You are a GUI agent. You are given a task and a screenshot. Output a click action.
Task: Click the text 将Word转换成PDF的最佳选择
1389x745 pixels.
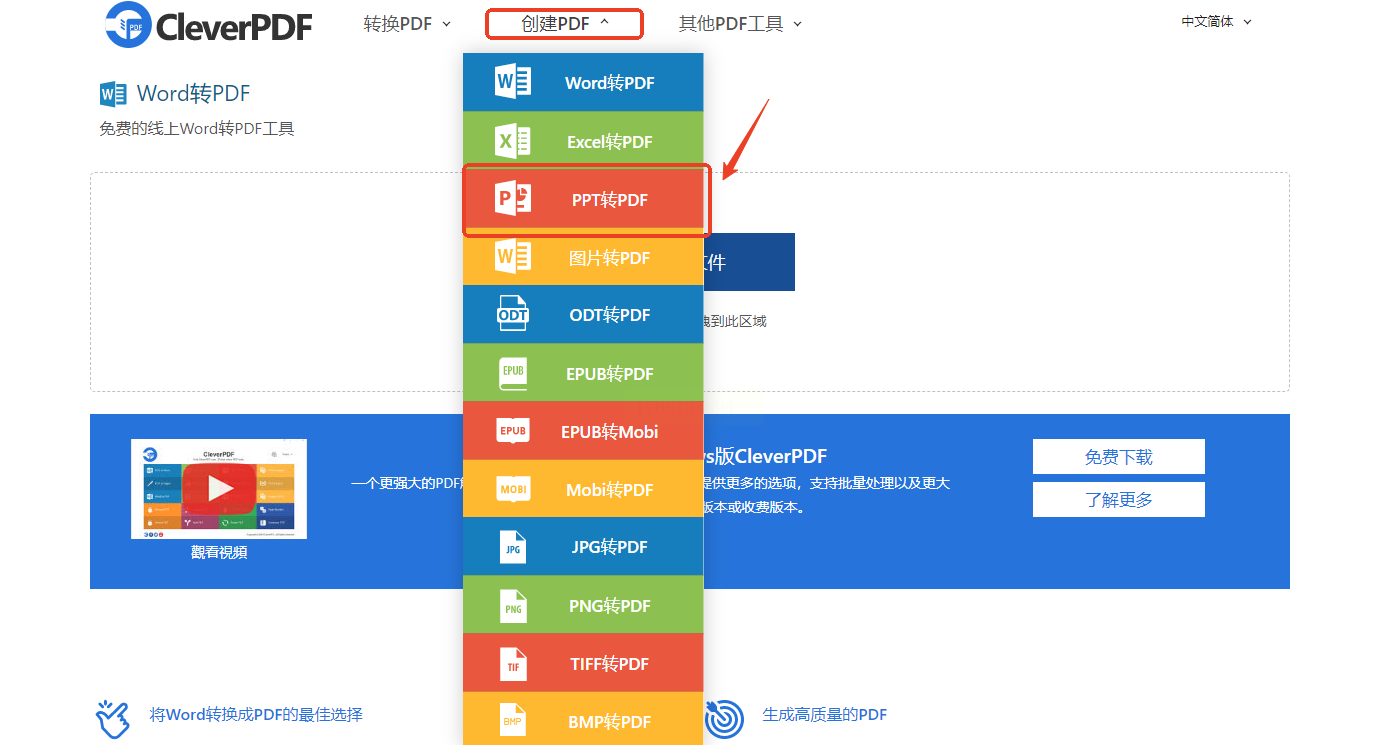pos(256,715)
